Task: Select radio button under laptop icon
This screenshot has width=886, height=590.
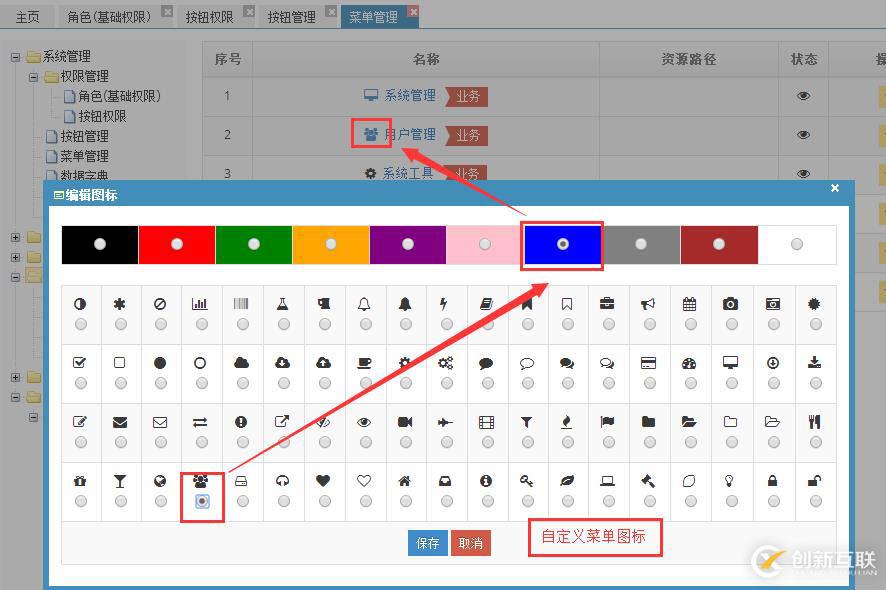Action: coord(609,501)
